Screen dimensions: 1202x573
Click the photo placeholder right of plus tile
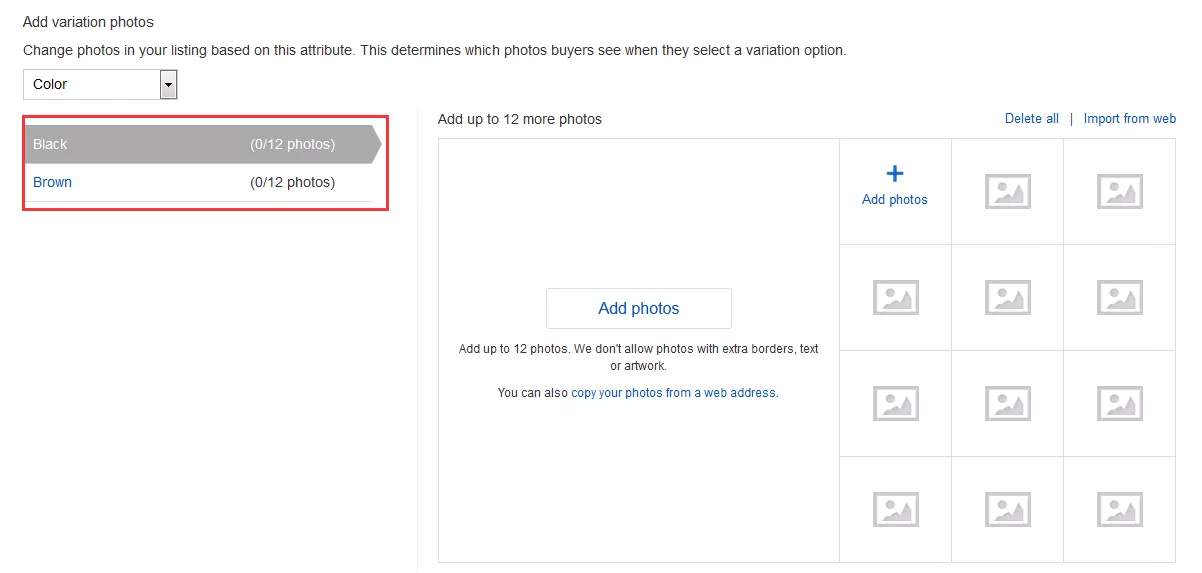(x=1007, y=191)
